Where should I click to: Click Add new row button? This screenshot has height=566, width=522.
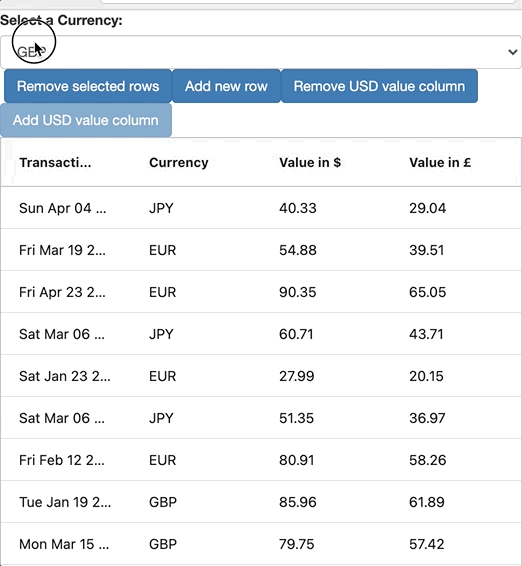(x=226, y=86)
